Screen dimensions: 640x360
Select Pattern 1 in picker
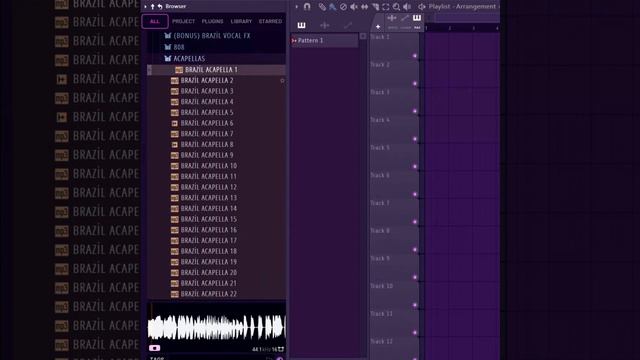tap(324, 40)
